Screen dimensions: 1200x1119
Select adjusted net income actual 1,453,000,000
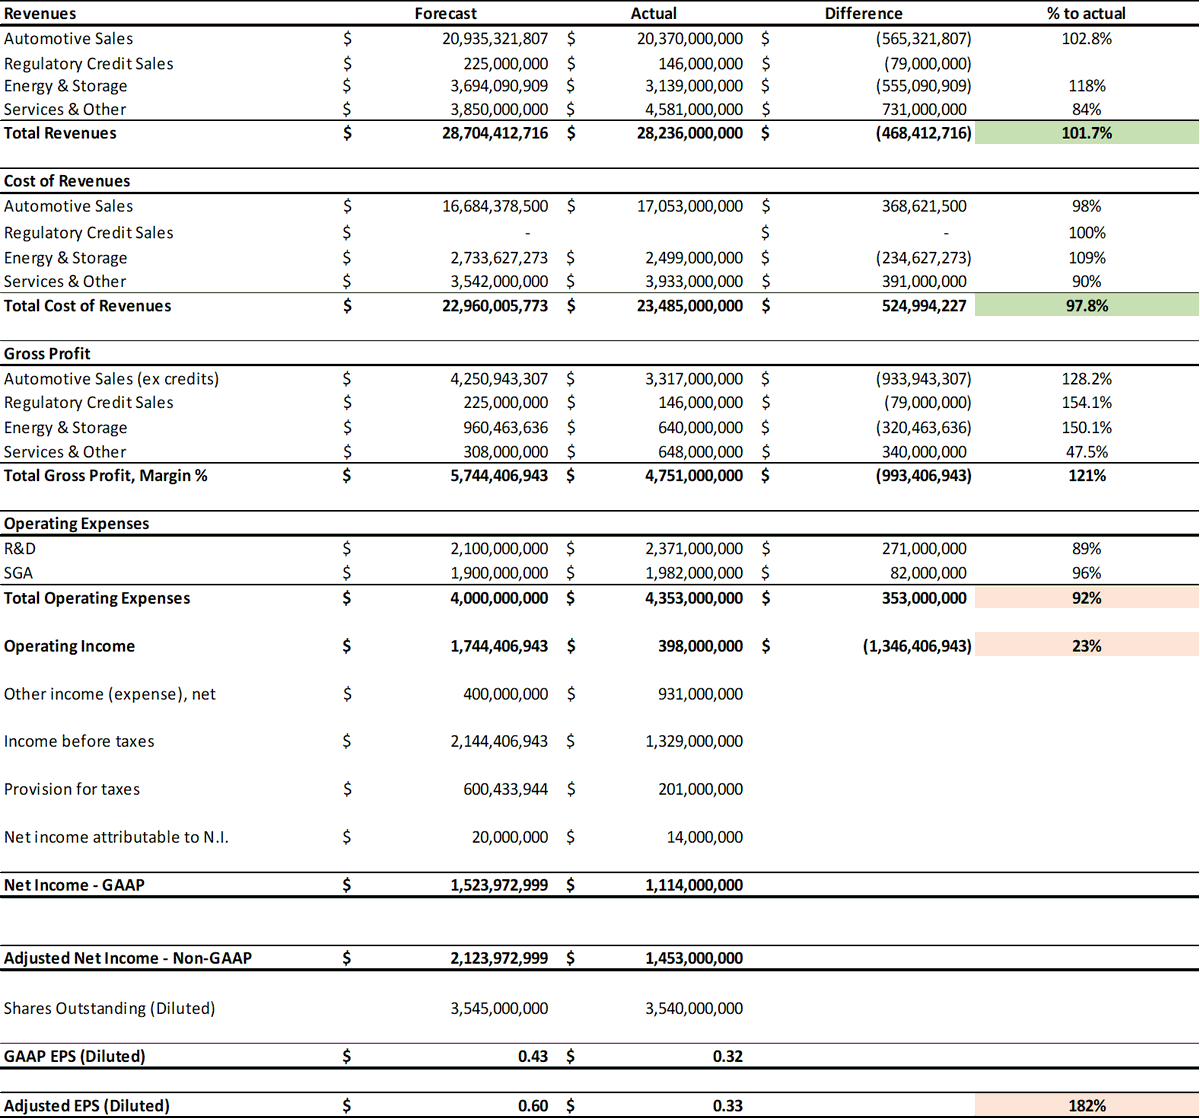point(694,958)
